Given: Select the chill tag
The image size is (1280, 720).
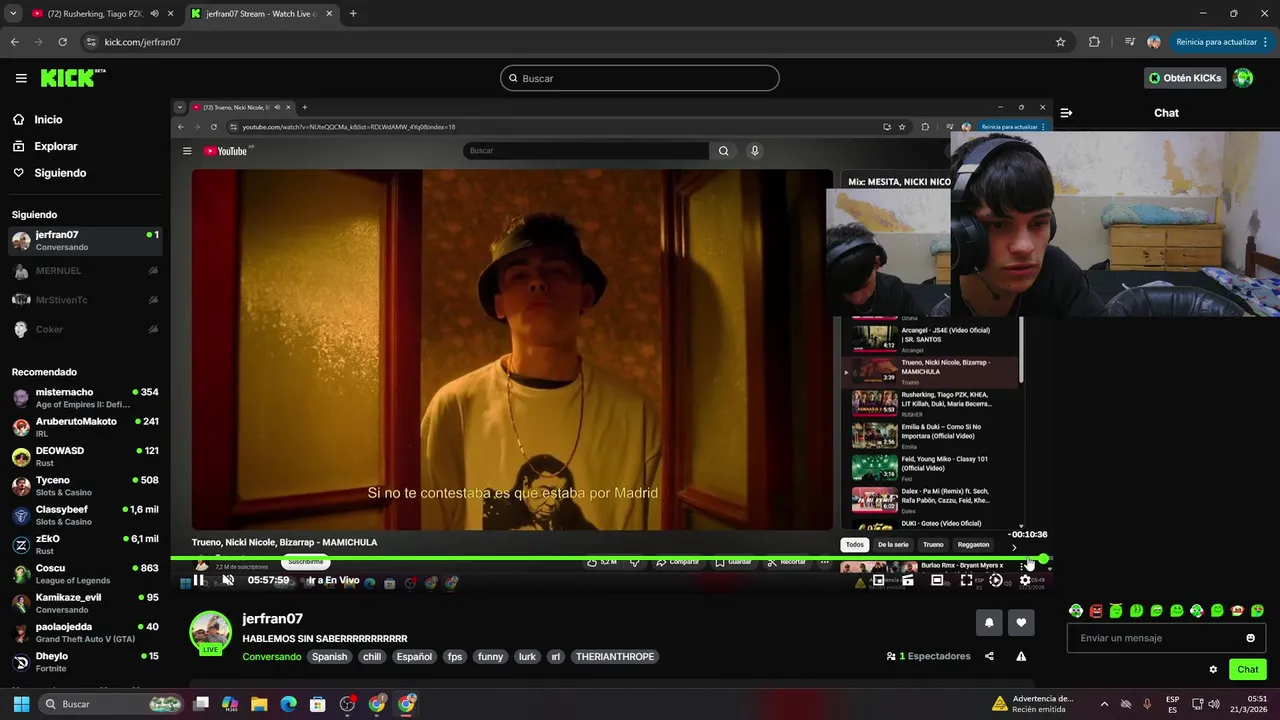Looking at the screenshot, I should point(372,657).
